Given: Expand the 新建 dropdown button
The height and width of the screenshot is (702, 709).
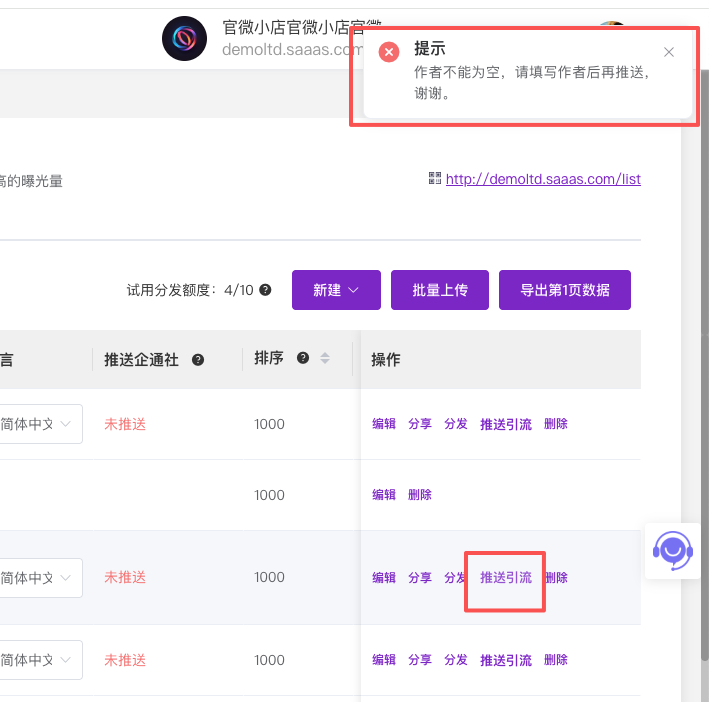Looking at the screenshot, I should tap(336, 290).
